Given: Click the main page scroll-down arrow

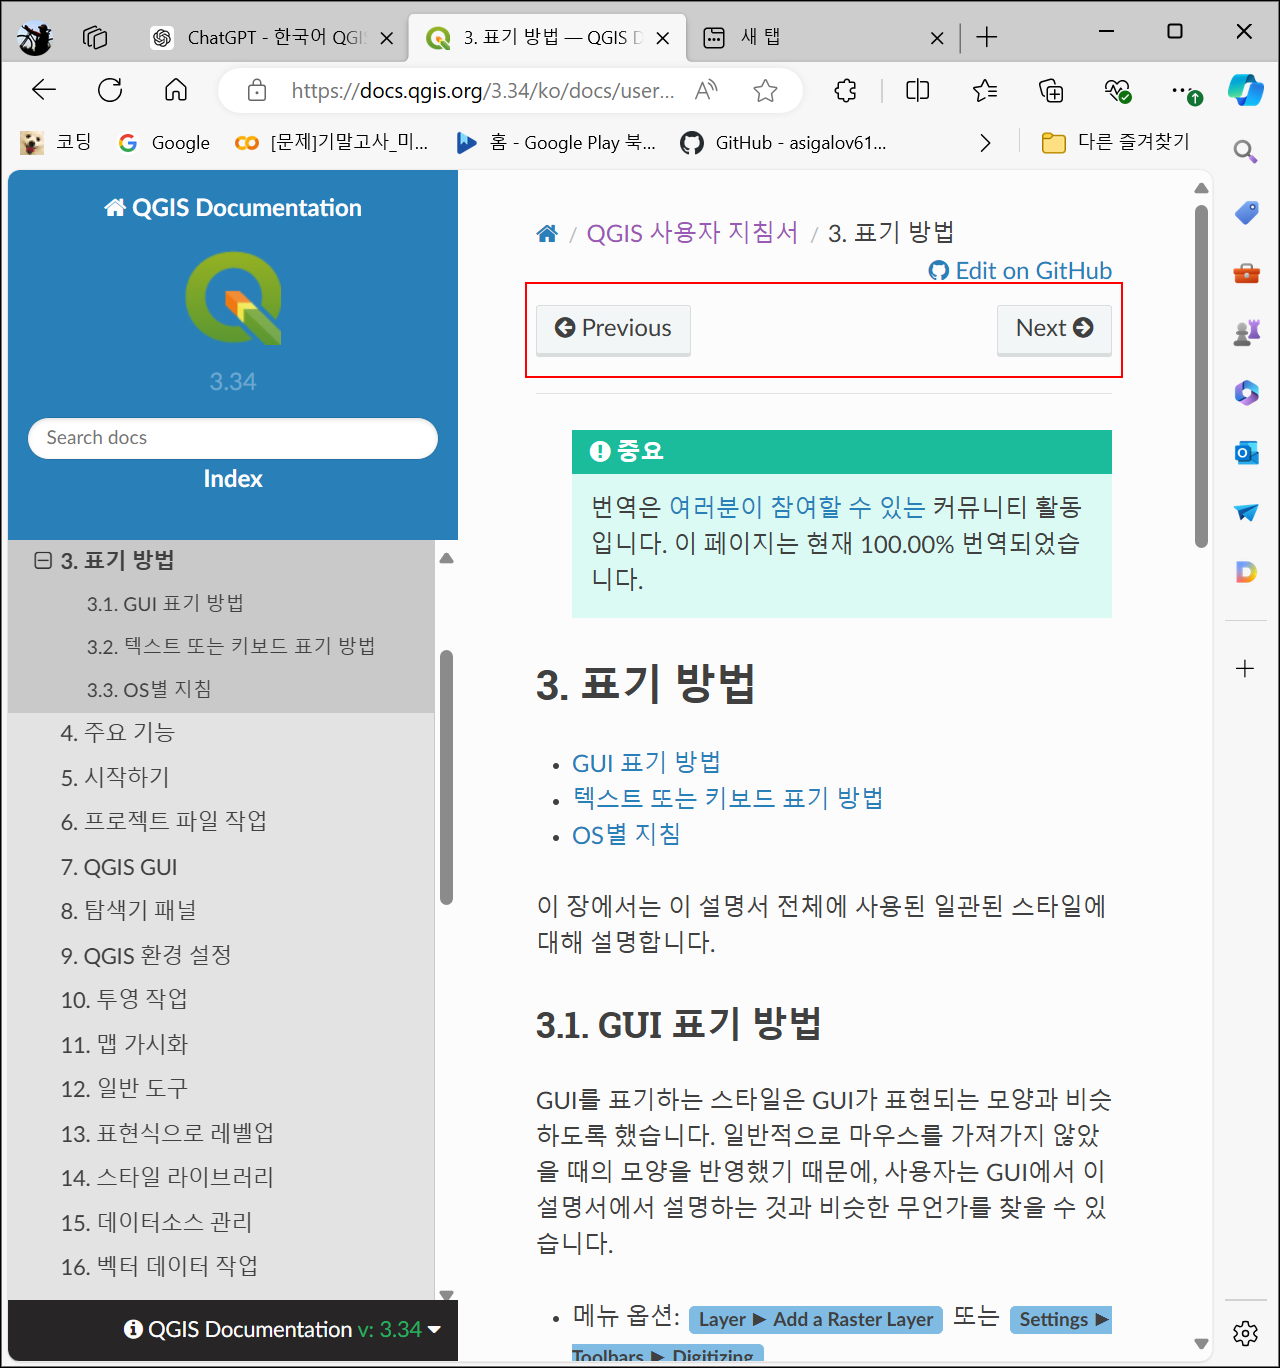Looking at the screenshot, I should (x=1201, y=1344).
